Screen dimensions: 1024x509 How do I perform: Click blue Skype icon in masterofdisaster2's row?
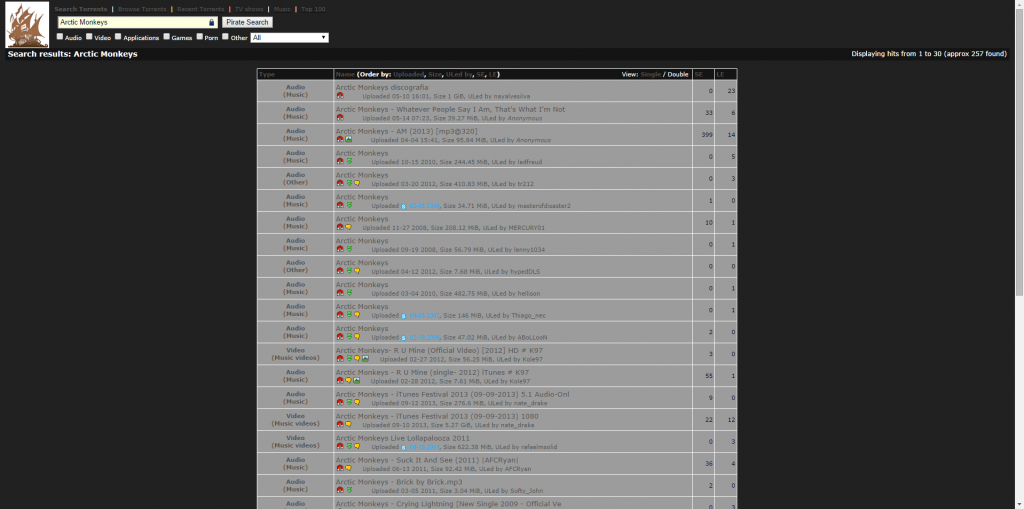404,206
